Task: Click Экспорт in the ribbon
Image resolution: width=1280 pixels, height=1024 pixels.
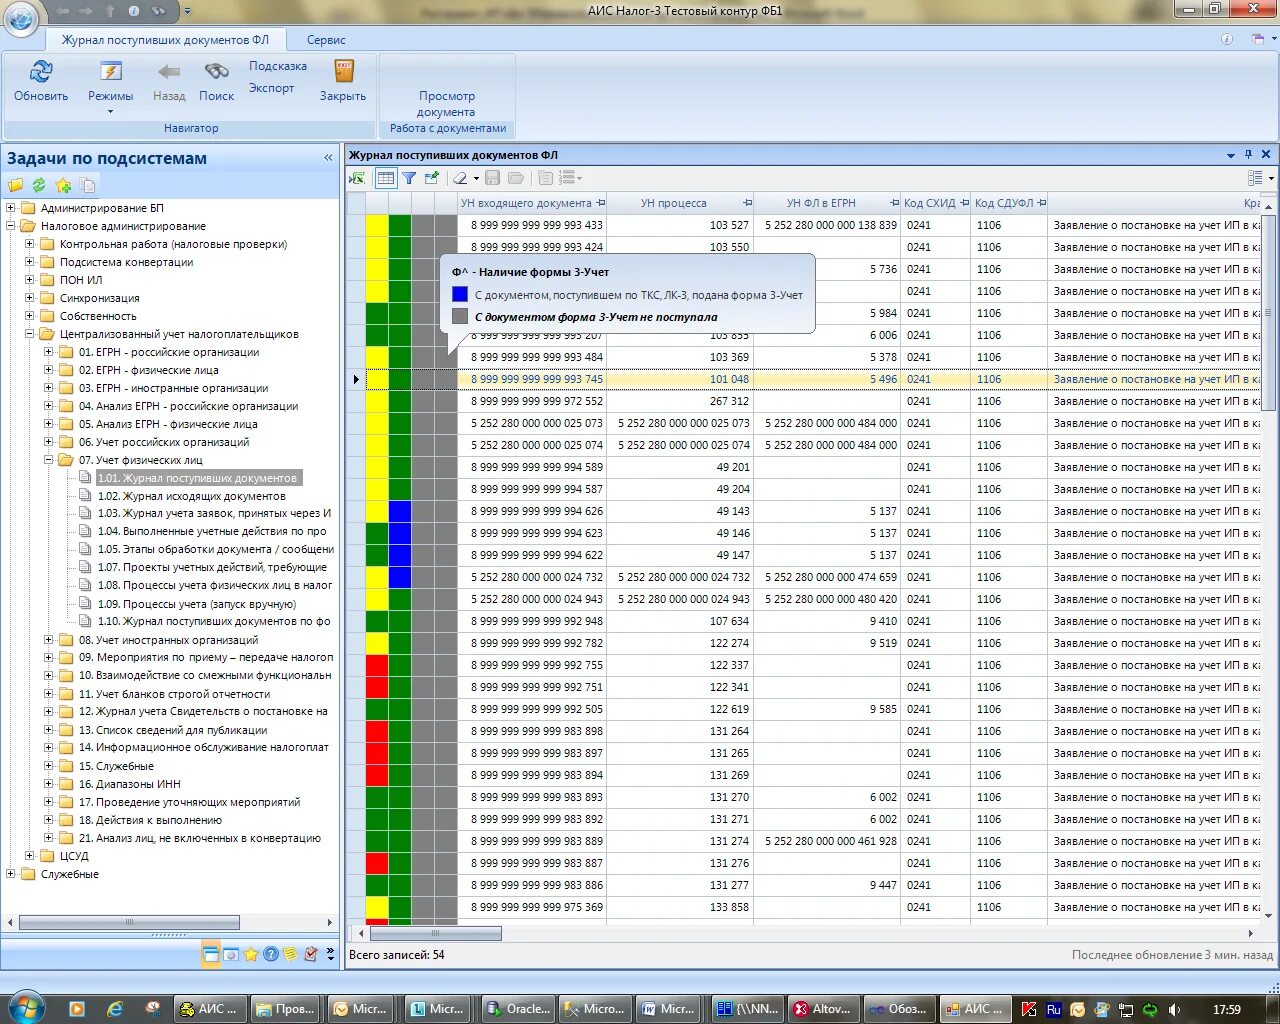Action: (272, 88)
